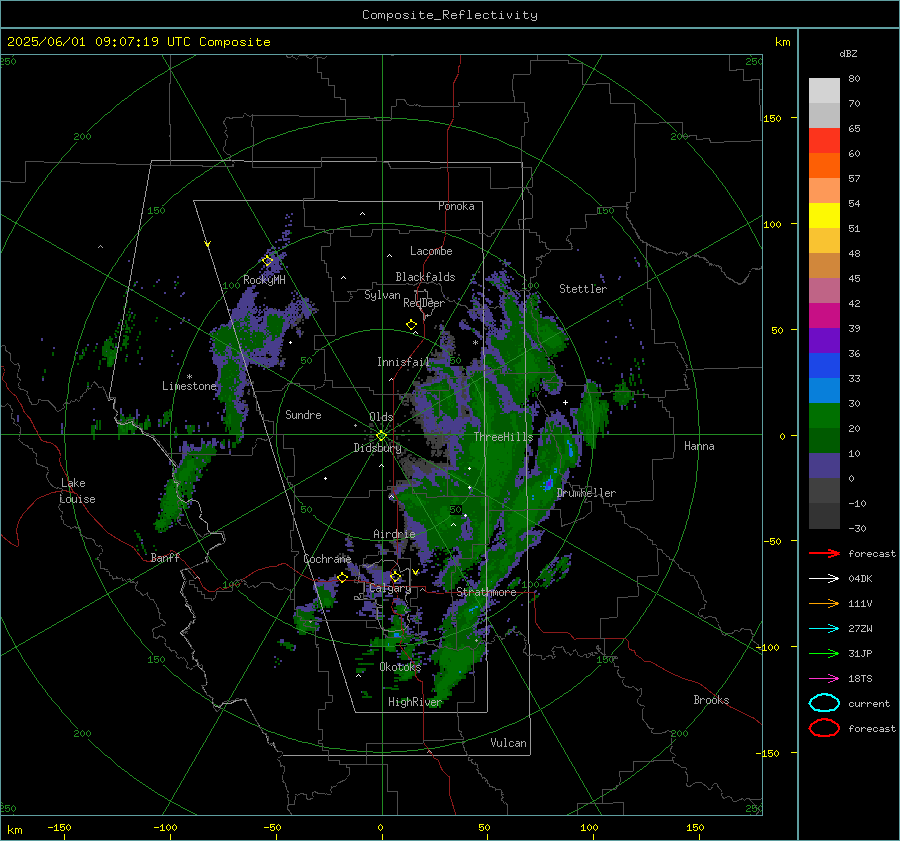Click the Brooks map label
The height and width of the screenshot is (841, 900).
711,700
